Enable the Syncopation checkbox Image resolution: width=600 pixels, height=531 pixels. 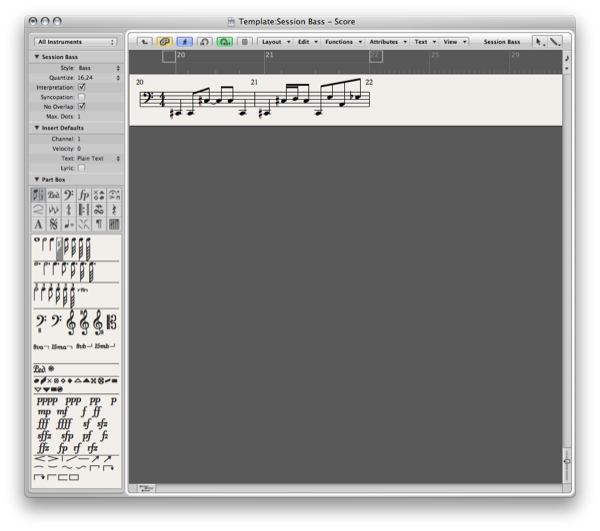[82, 96]
